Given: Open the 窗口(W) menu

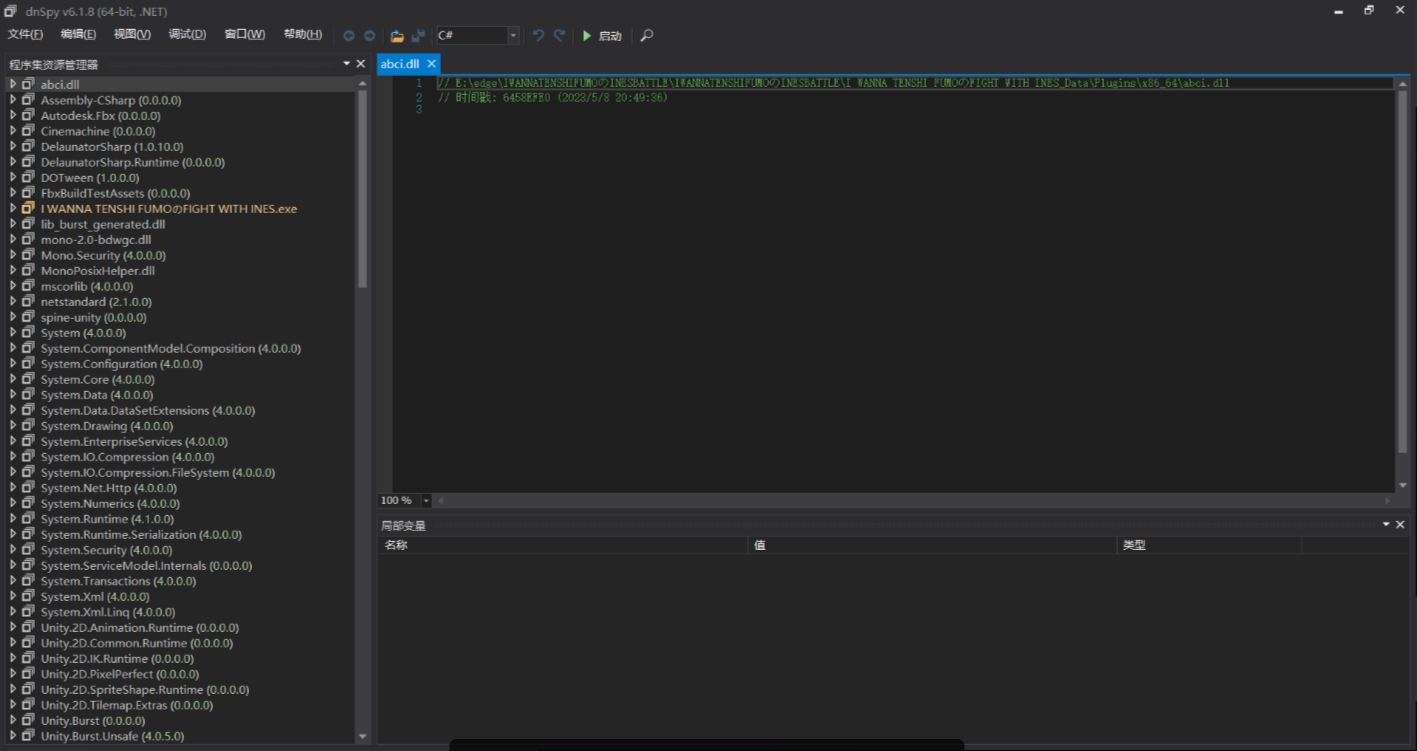Looking at the screenshot, I should point(244,35).
